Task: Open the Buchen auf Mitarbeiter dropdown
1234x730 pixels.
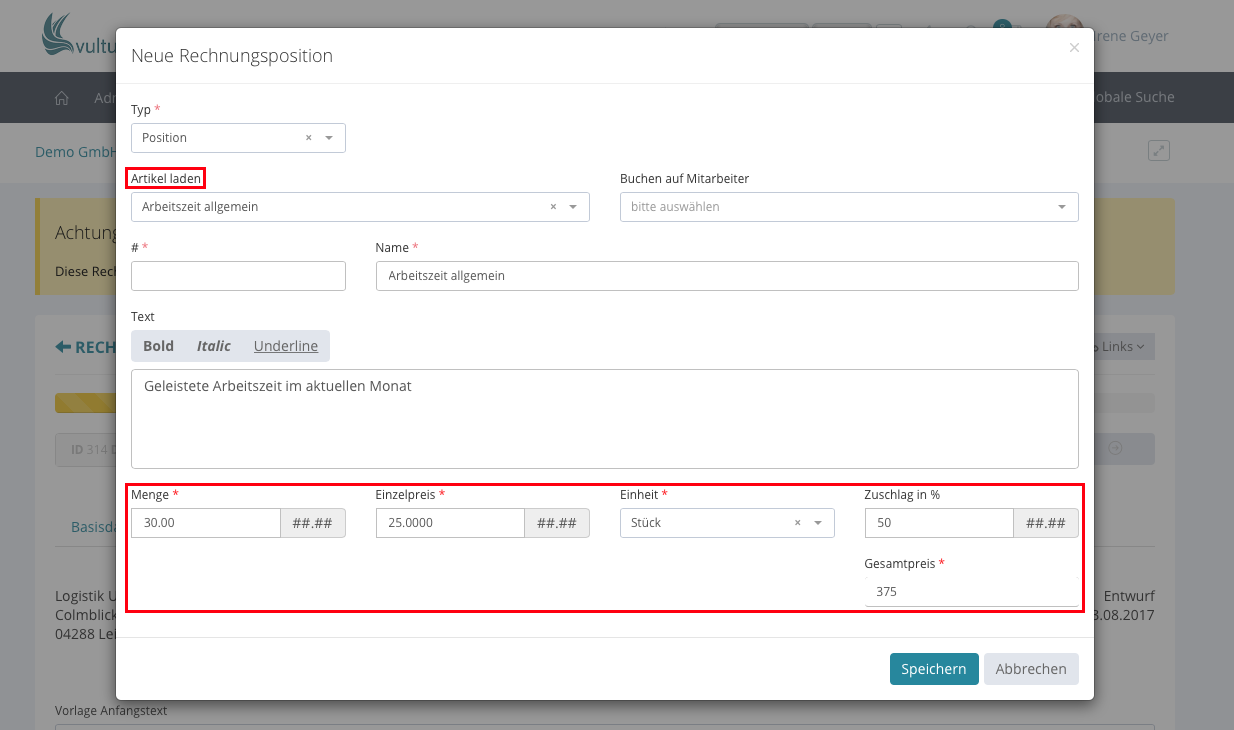Action: click(x=1061, y=207)
